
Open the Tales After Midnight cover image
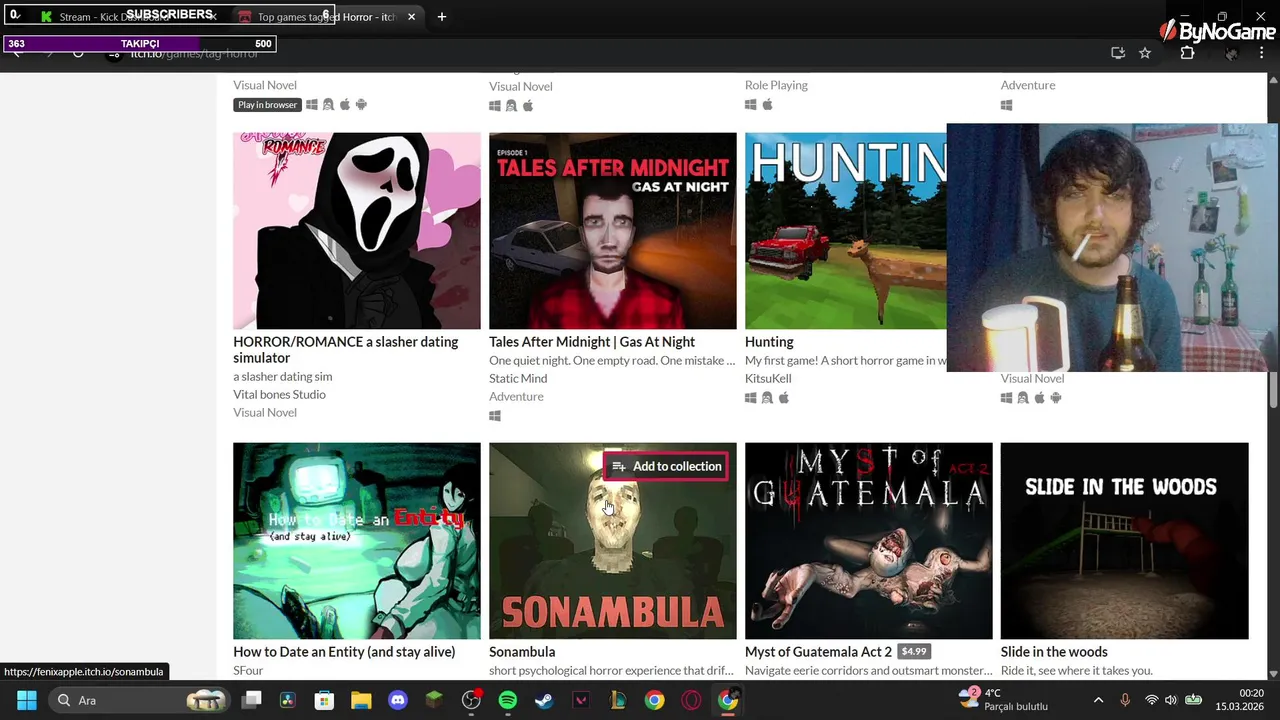click(x=612, y=231)
